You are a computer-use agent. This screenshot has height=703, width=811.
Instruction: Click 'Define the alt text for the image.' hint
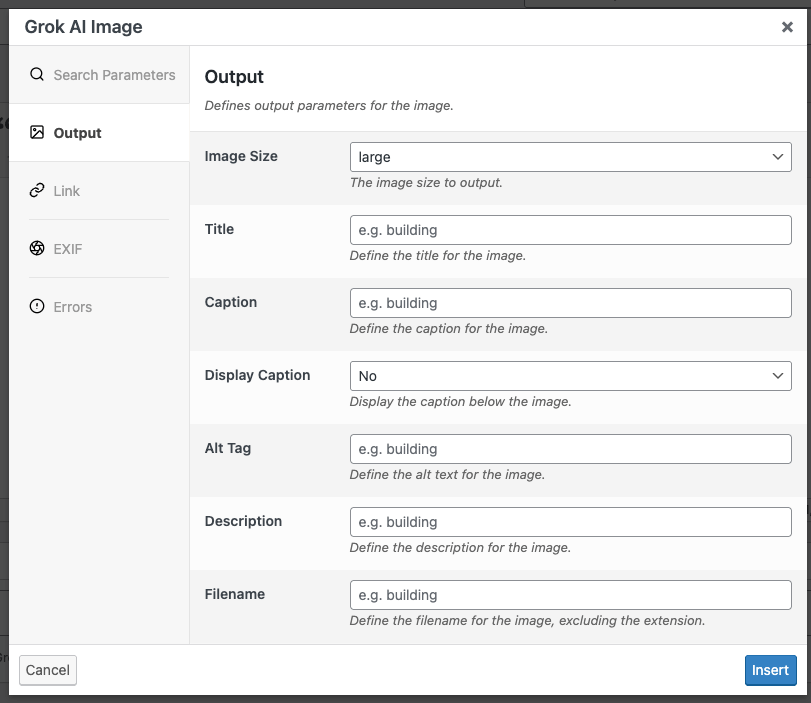[x=447, y=474]
